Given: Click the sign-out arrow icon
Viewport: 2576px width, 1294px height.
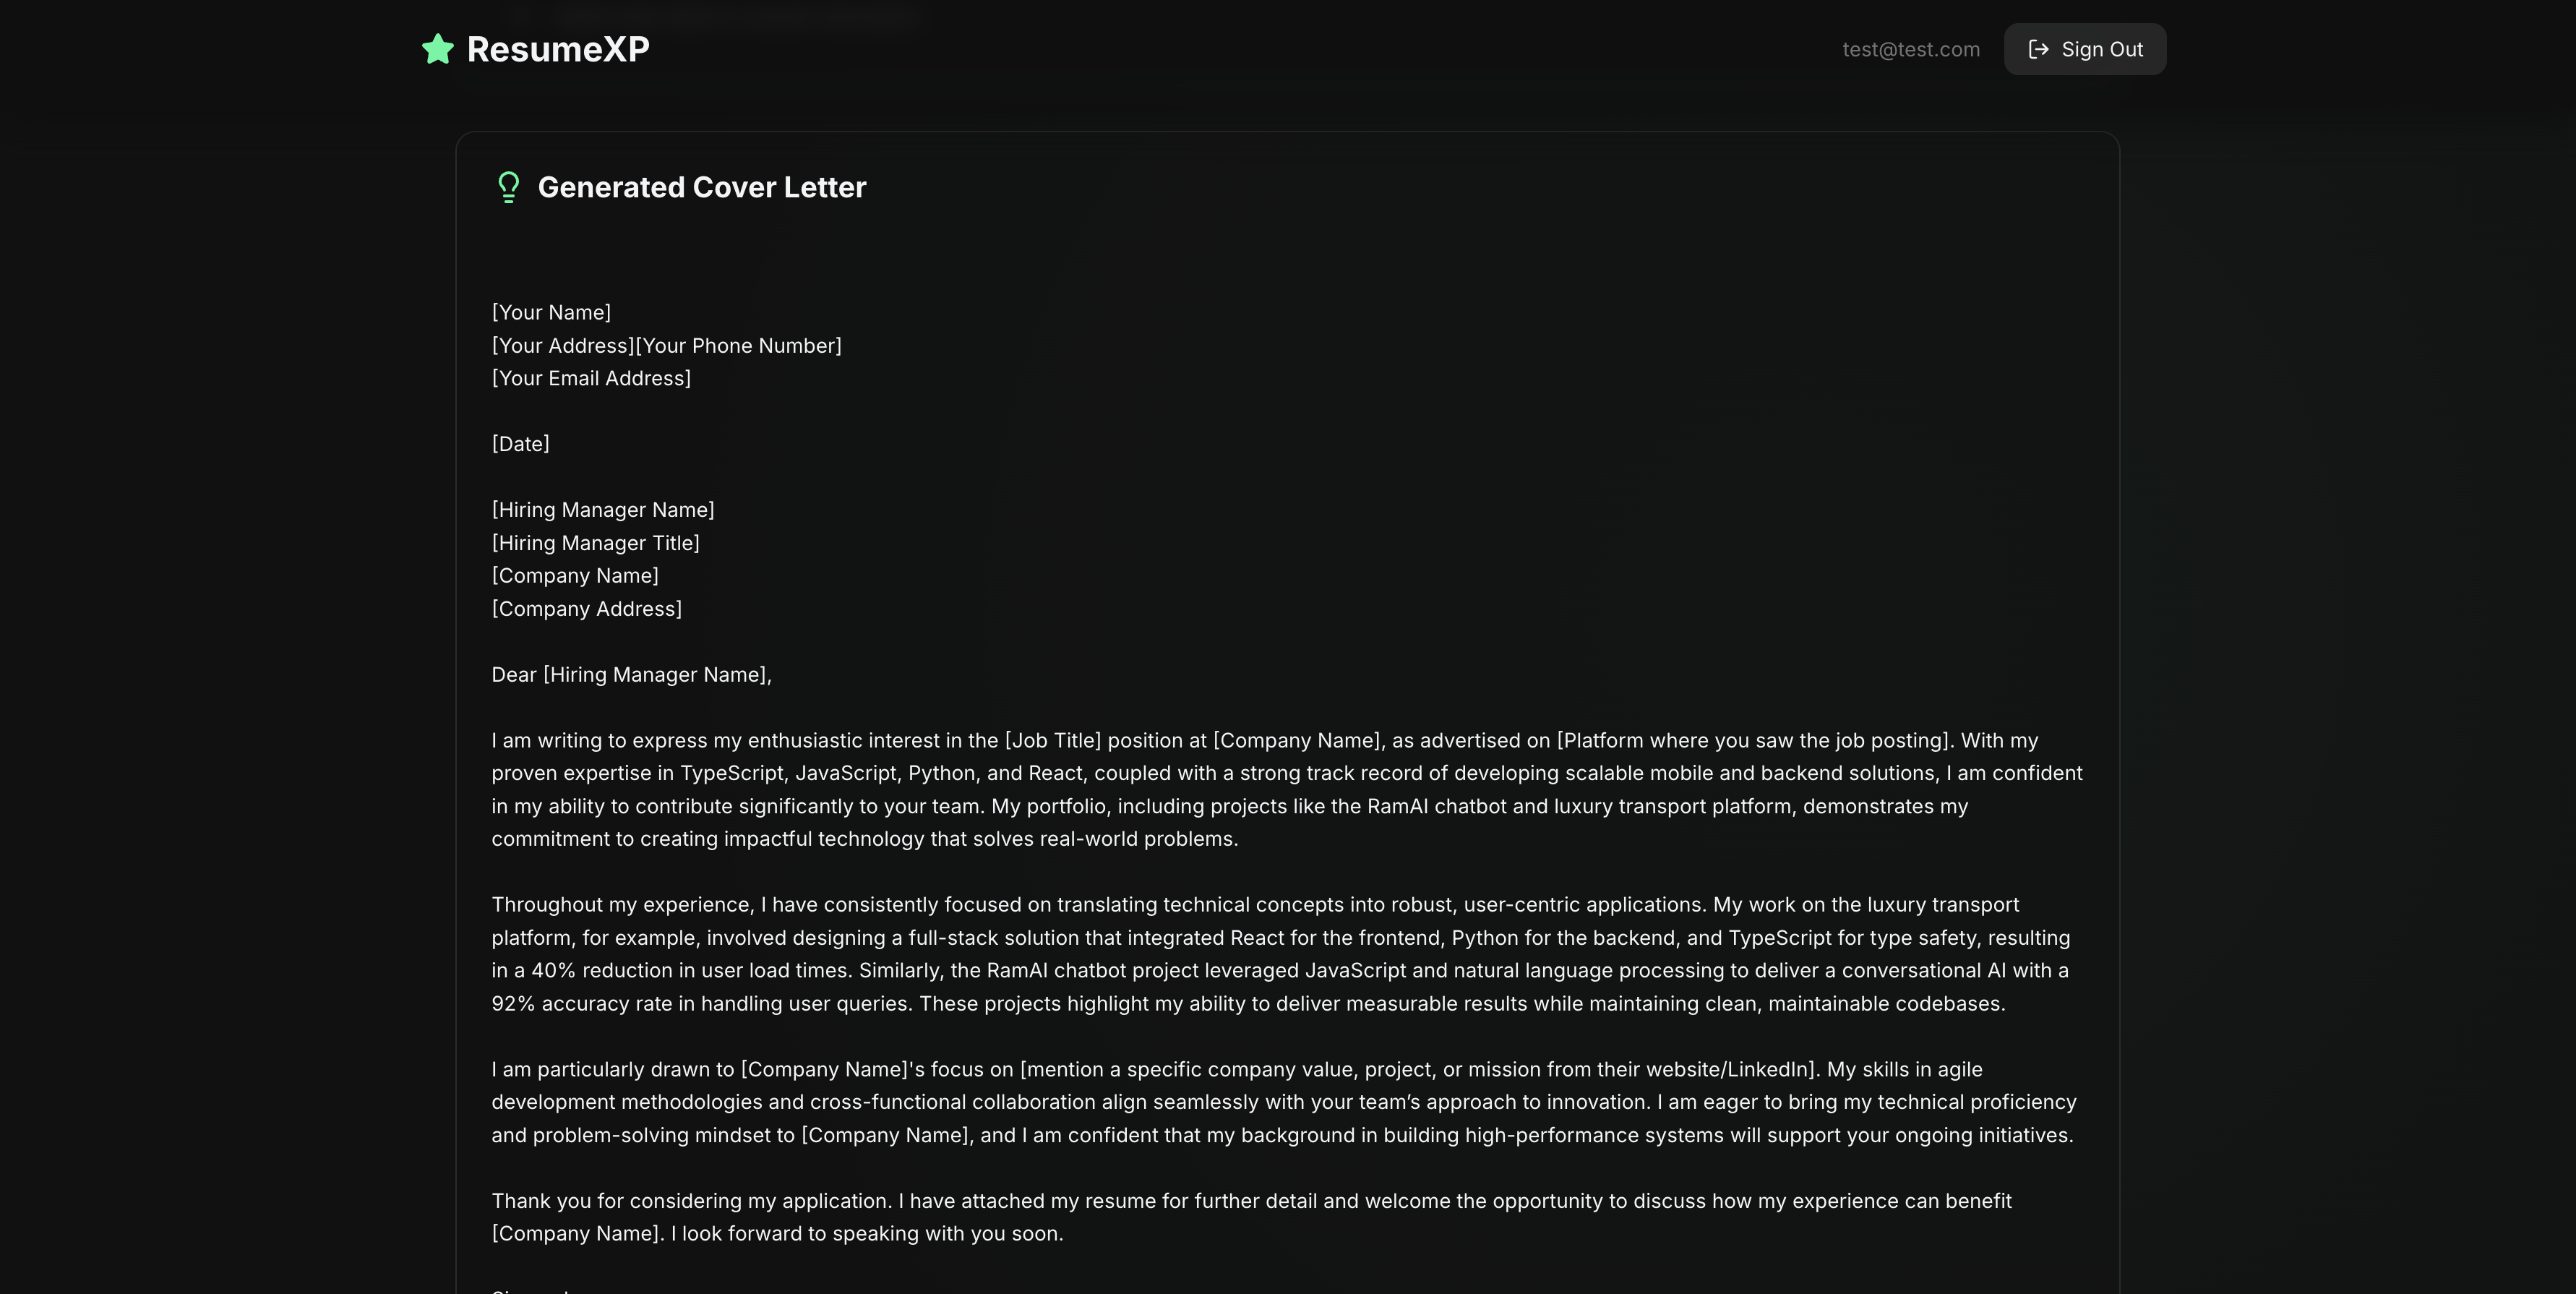Looking at the screenshot, I should 2038,49.
